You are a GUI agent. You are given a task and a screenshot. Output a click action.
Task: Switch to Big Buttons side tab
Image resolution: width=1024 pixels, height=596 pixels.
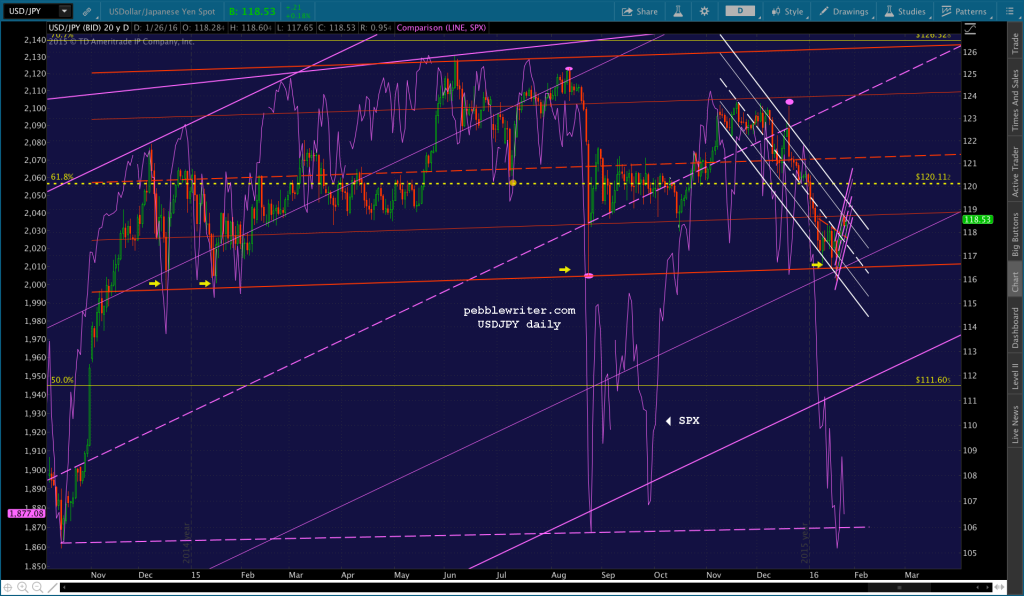click(x=1015, y=234)
